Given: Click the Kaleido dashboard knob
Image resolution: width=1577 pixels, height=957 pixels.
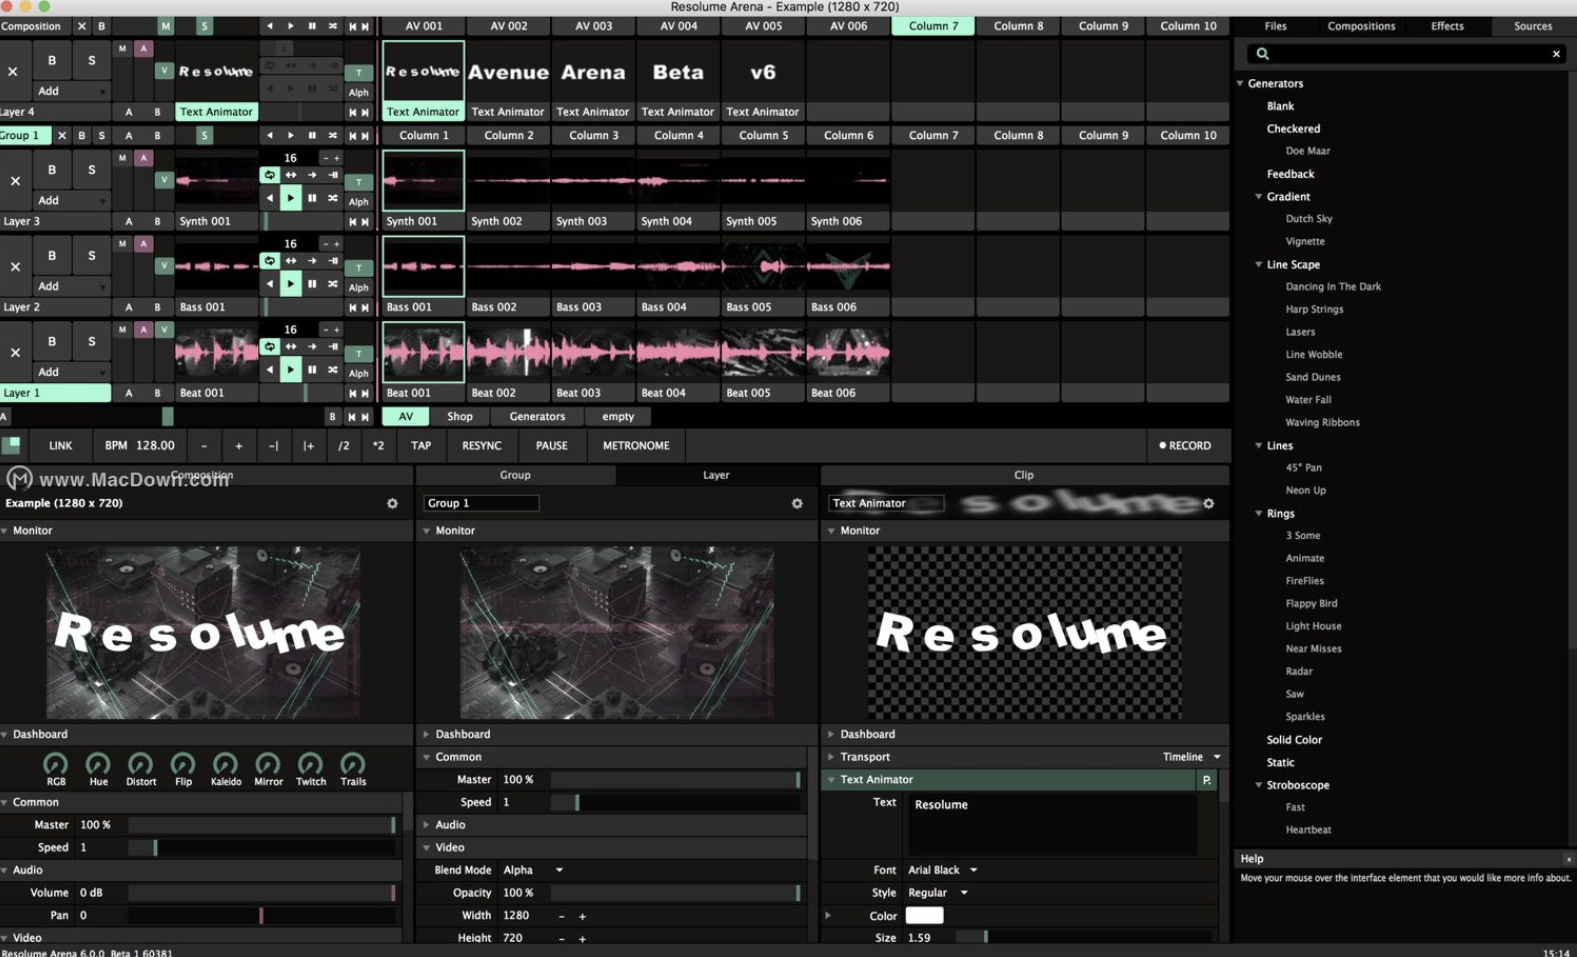Looking at the screenshot, I should (x=225, y=765).
